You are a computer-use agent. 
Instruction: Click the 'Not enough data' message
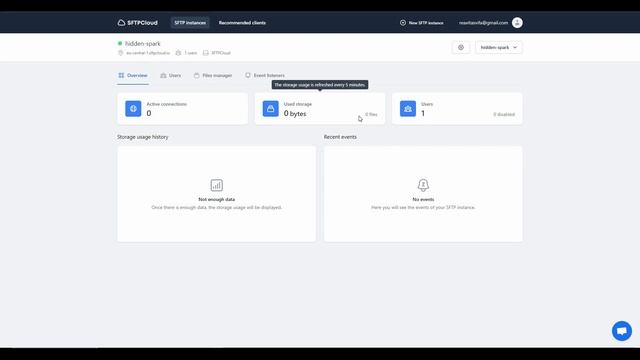tap(217, 200)
